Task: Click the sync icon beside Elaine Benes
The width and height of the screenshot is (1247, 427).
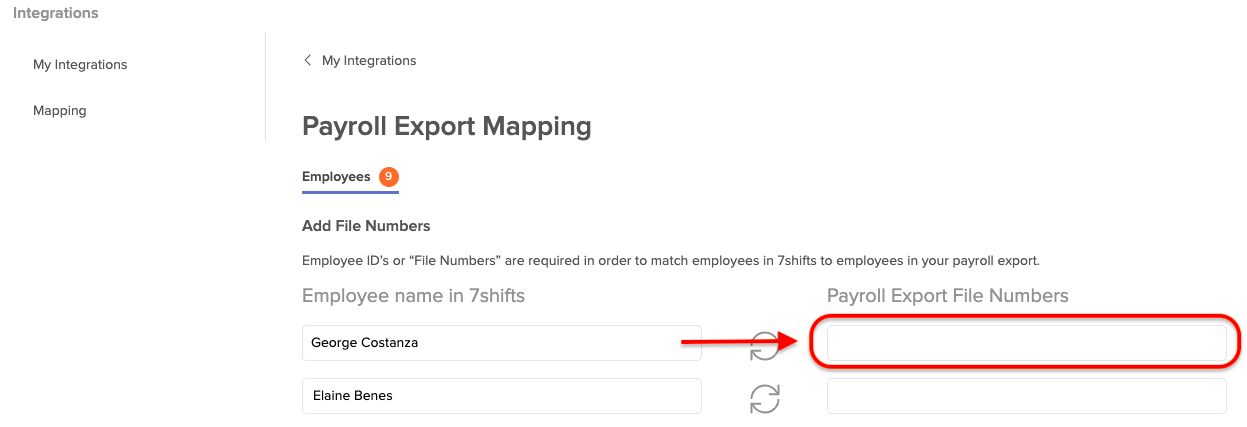Action: [765, 399]
